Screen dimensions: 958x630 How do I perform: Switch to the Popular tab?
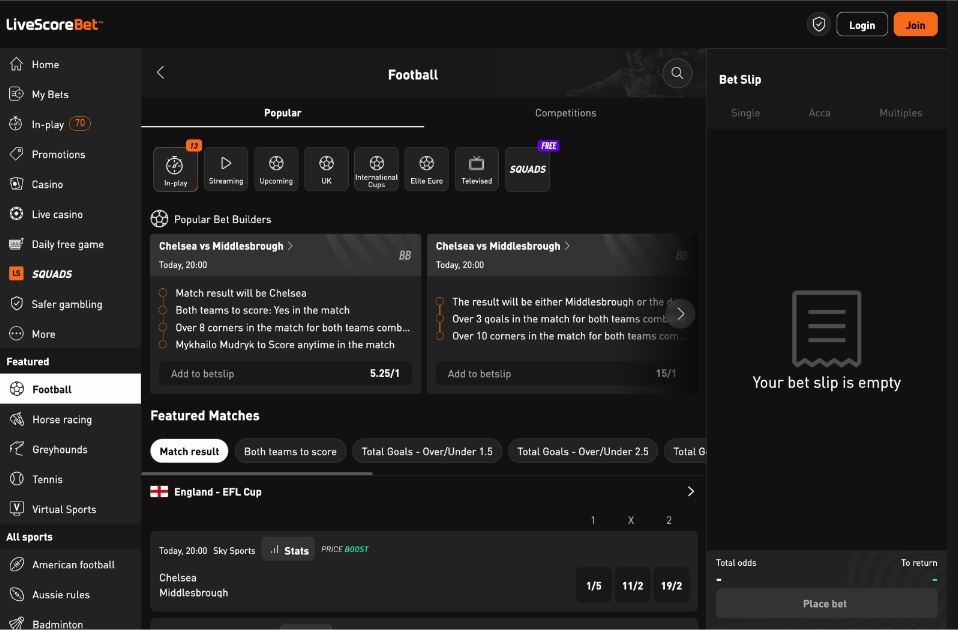(282, 113)
